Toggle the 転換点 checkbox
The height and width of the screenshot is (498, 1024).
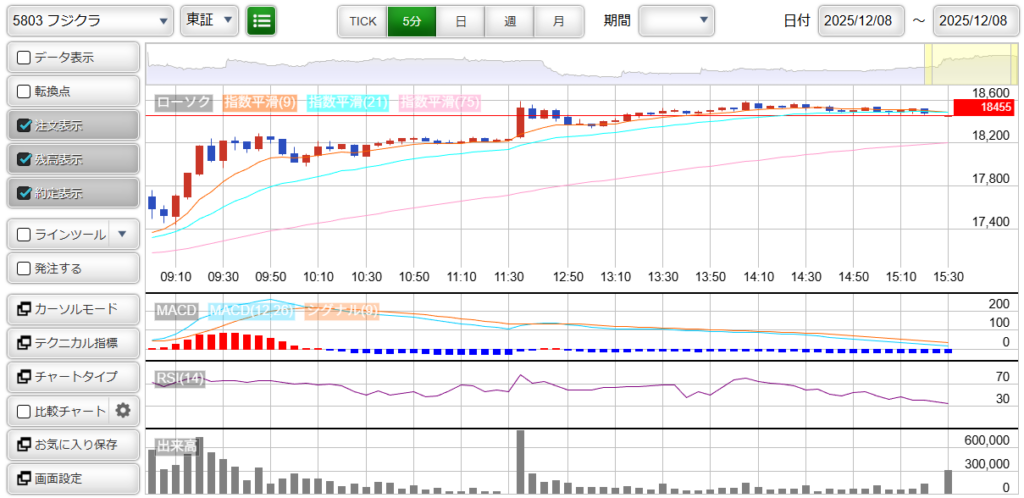pyautogui.click(x=25, y=92)
